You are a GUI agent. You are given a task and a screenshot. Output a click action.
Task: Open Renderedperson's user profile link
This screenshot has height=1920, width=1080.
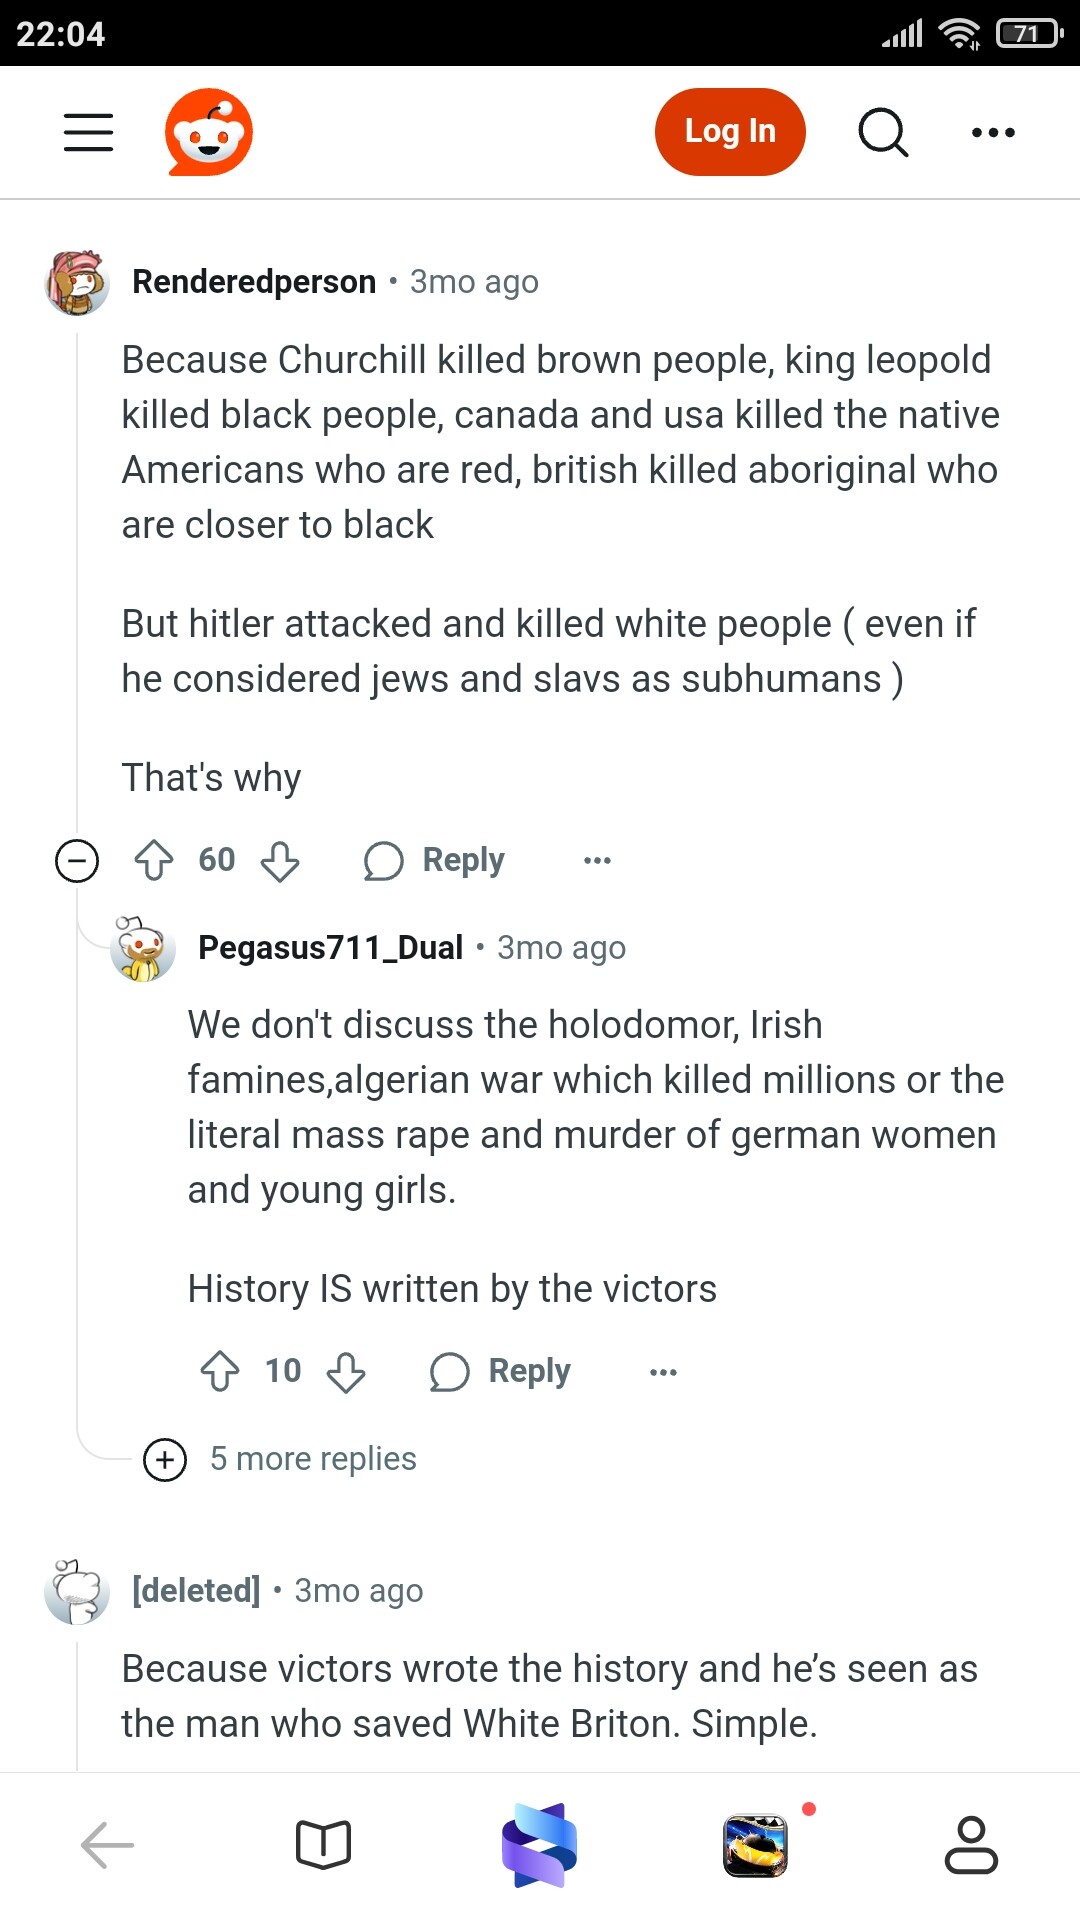click(254, 282)
